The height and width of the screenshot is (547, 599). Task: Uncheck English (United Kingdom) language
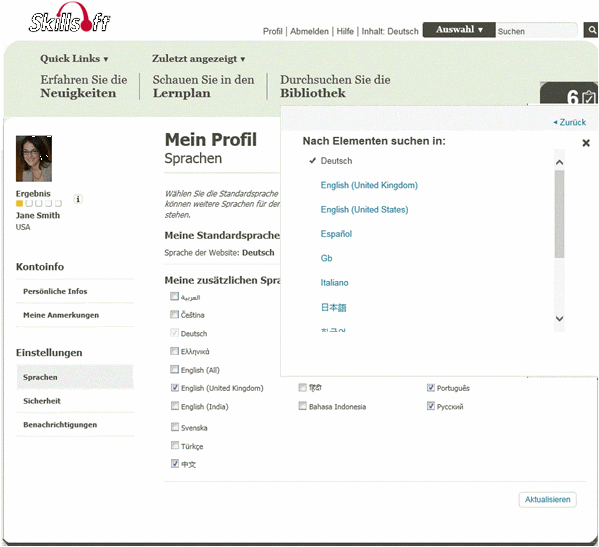point(175,388)
